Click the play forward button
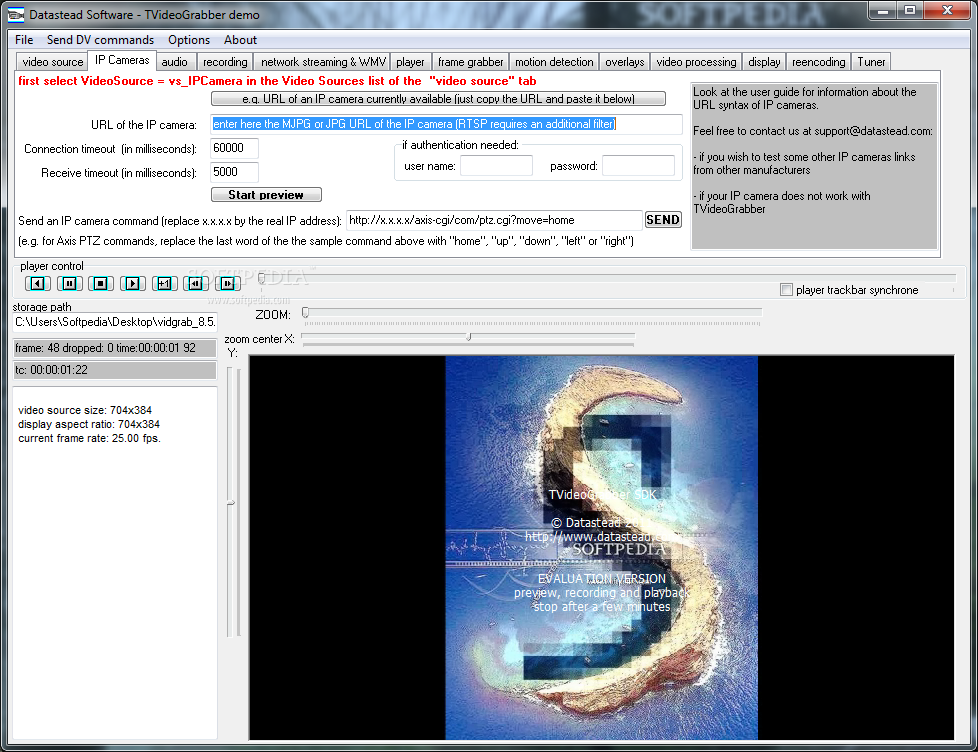The width and height of the screenshot is (978, 752). point(133,284)
